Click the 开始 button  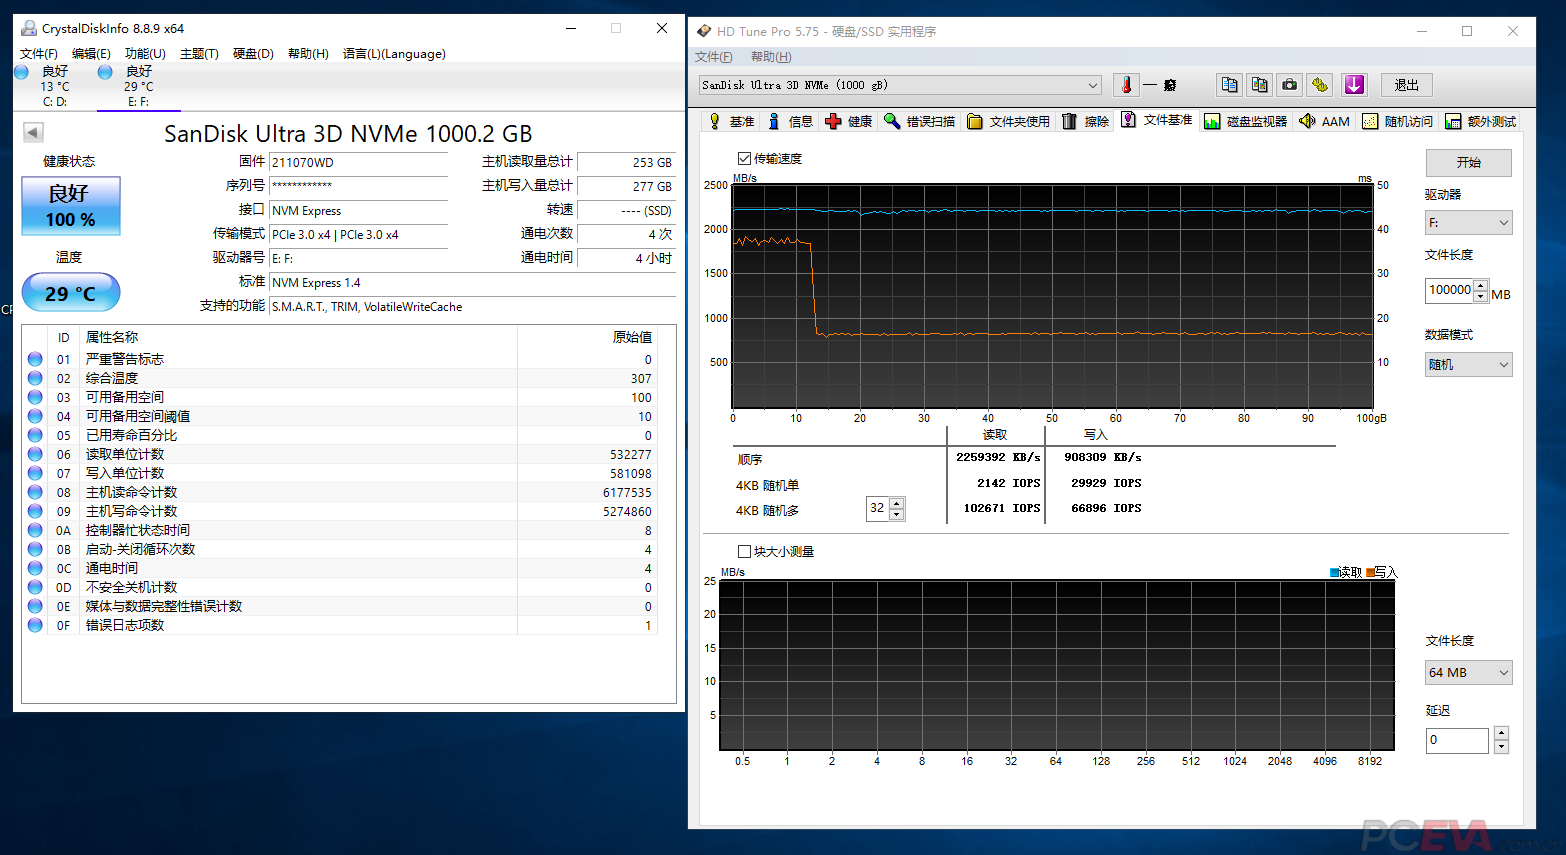coord(1468,162)
